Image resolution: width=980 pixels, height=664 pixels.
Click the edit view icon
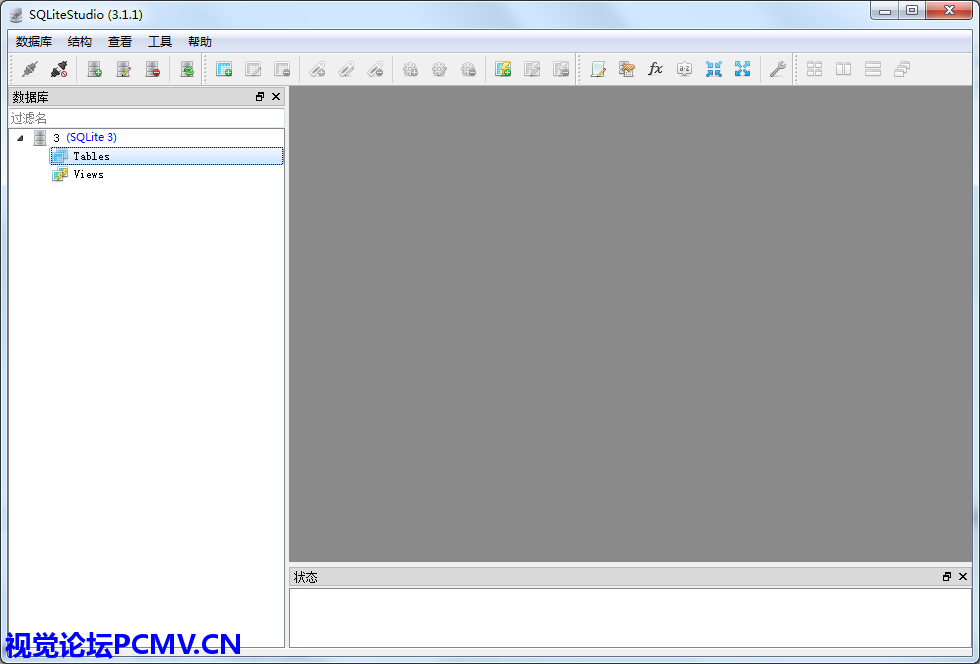532,69
